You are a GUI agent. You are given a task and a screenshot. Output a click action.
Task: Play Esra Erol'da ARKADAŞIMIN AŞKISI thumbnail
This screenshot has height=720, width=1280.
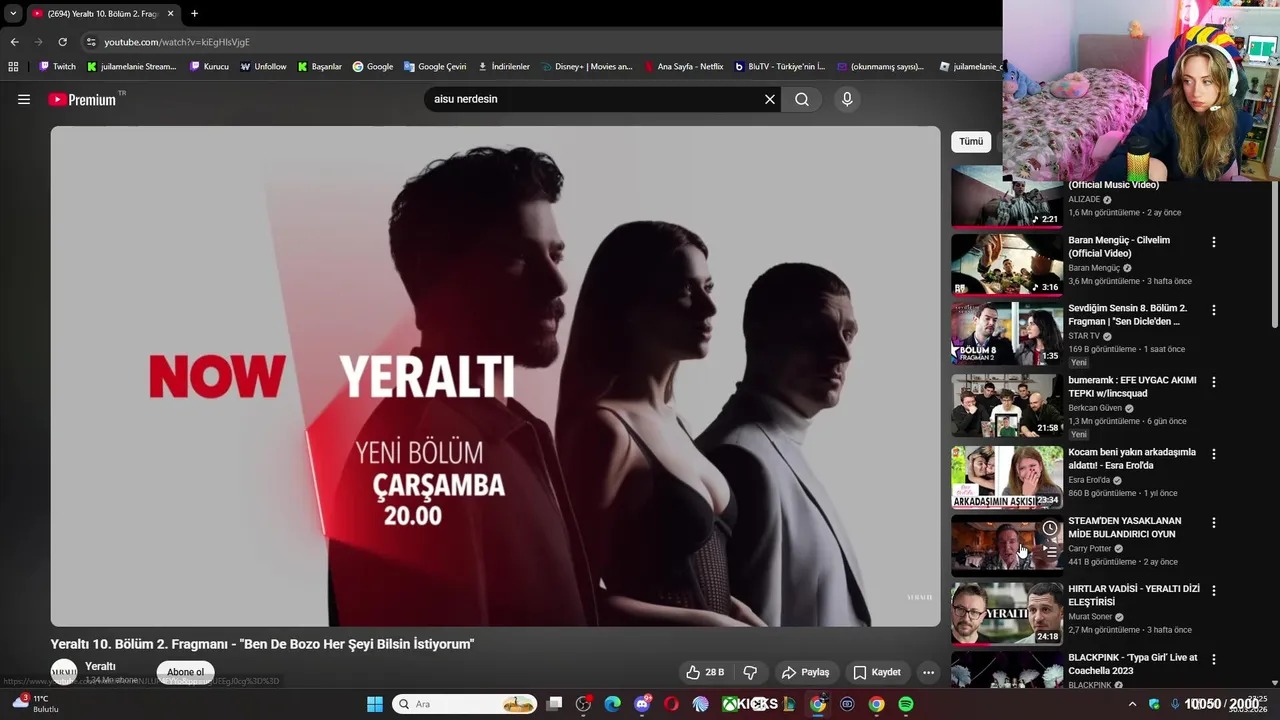pyautogui.click(x=1007, y=477)
